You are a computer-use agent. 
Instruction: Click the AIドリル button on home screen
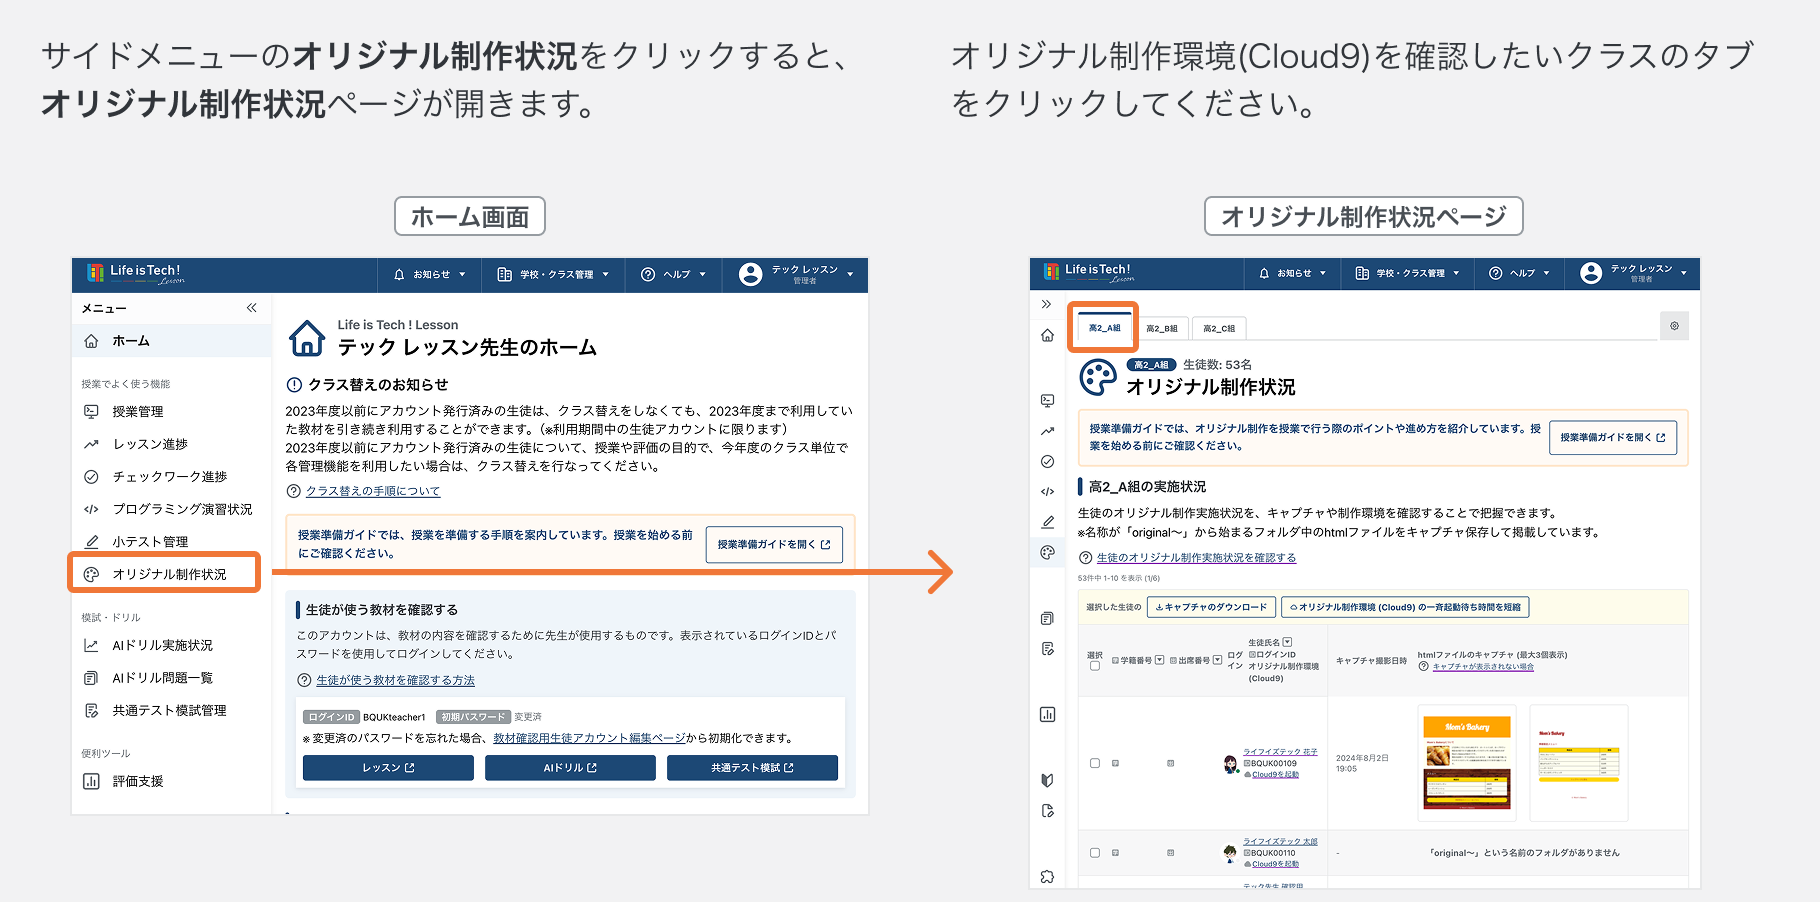click(570, 768)
